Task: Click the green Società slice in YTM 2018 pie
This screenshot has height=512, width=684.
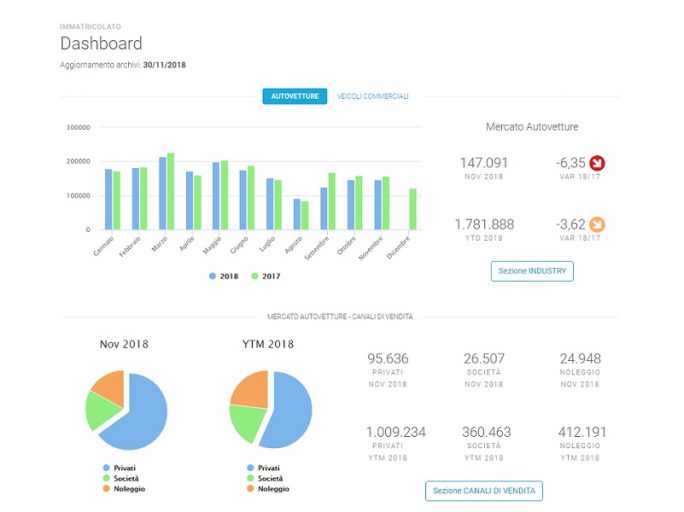Action: click(247, 421)
